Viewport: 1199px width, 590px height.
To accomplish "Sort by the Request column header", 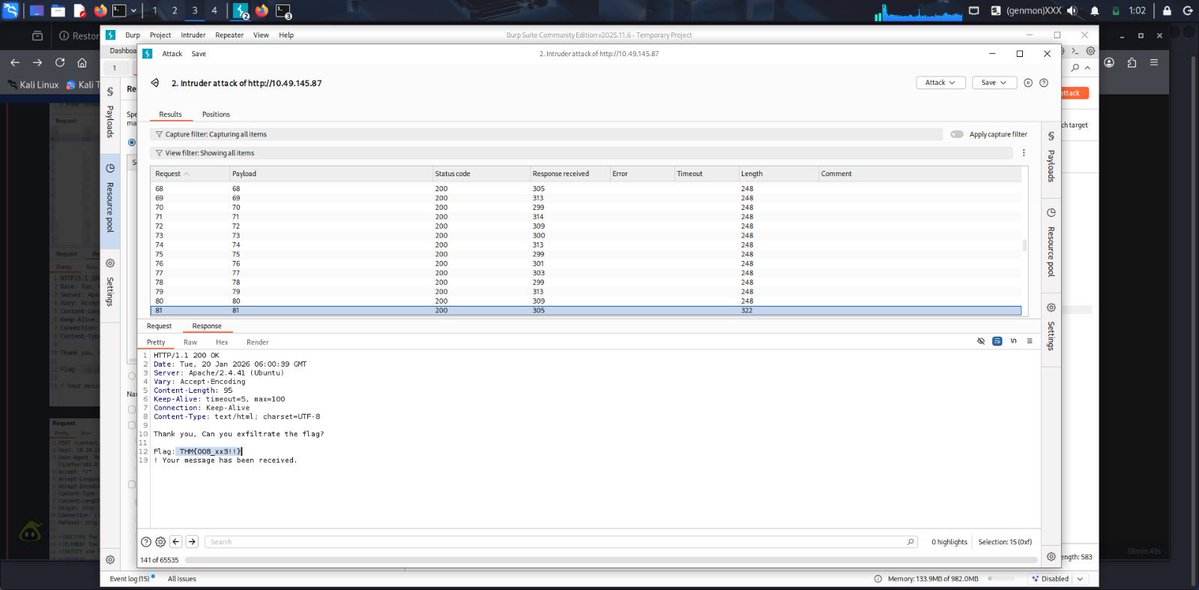I will coord(190,173).
